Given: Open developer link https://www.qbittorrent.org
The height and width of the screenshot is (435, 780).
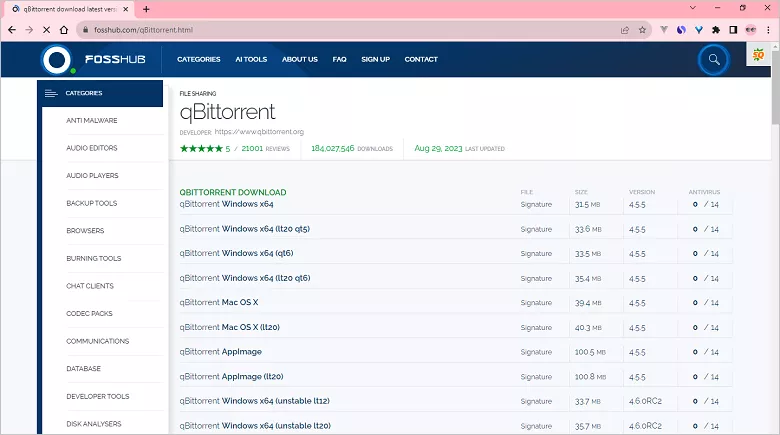Looking at the screenshot, I should [x=259, y=132].
